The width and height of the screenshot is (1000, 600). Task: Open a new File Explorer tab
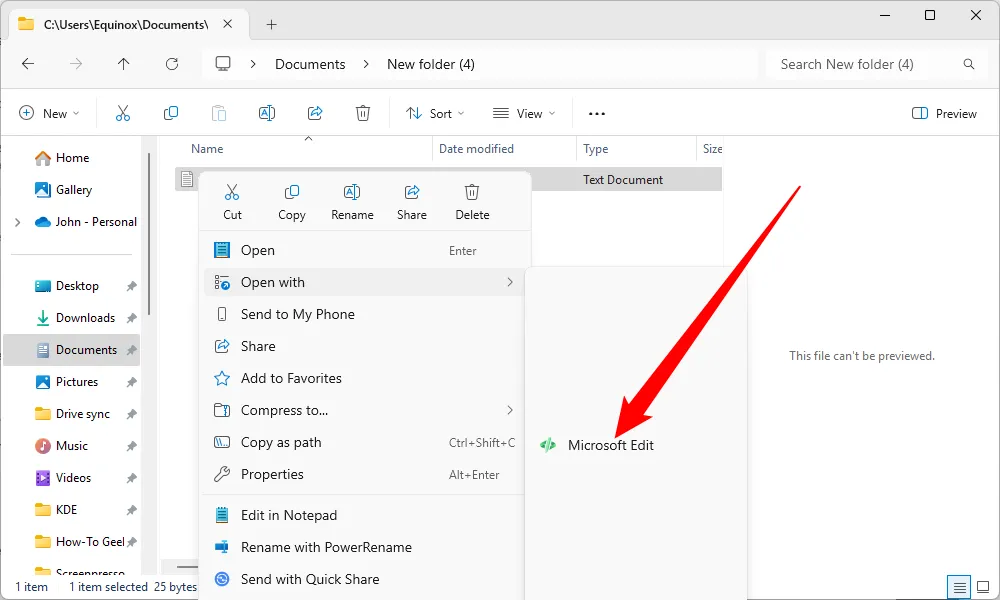click(271, 24)
